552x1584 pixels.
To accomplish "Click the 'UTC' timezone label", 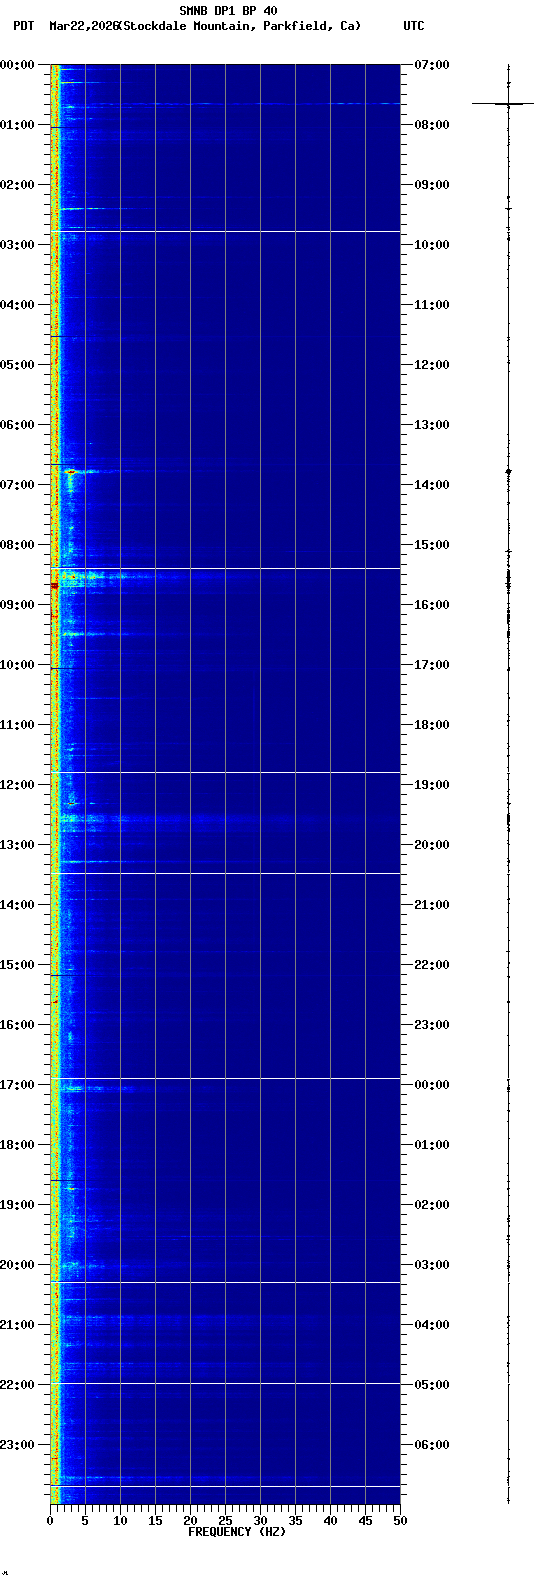I will tap(414, 26).
